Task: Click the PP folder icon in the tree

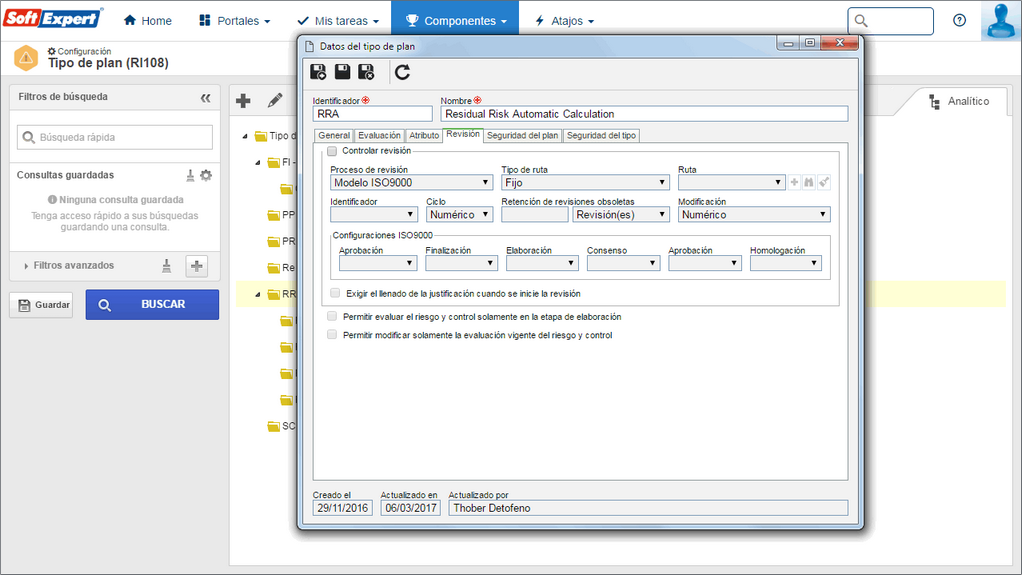Action: pos(274,215)
